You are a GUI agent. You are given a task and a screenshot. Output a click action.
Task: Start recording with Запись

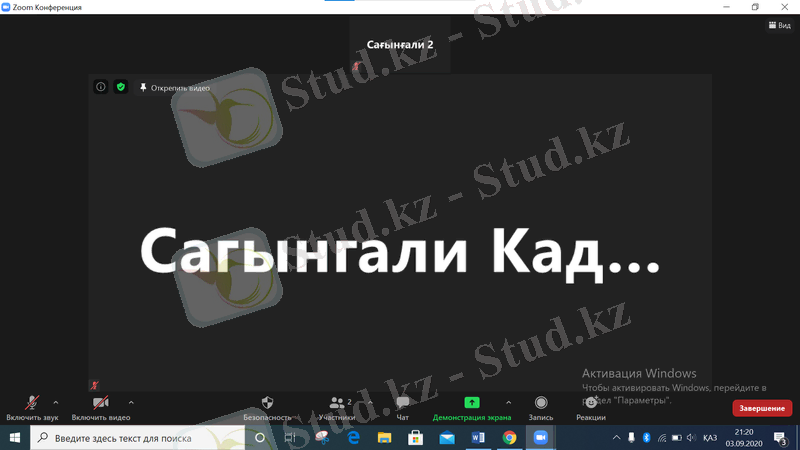pyautogui.click(x=541, y=408)
